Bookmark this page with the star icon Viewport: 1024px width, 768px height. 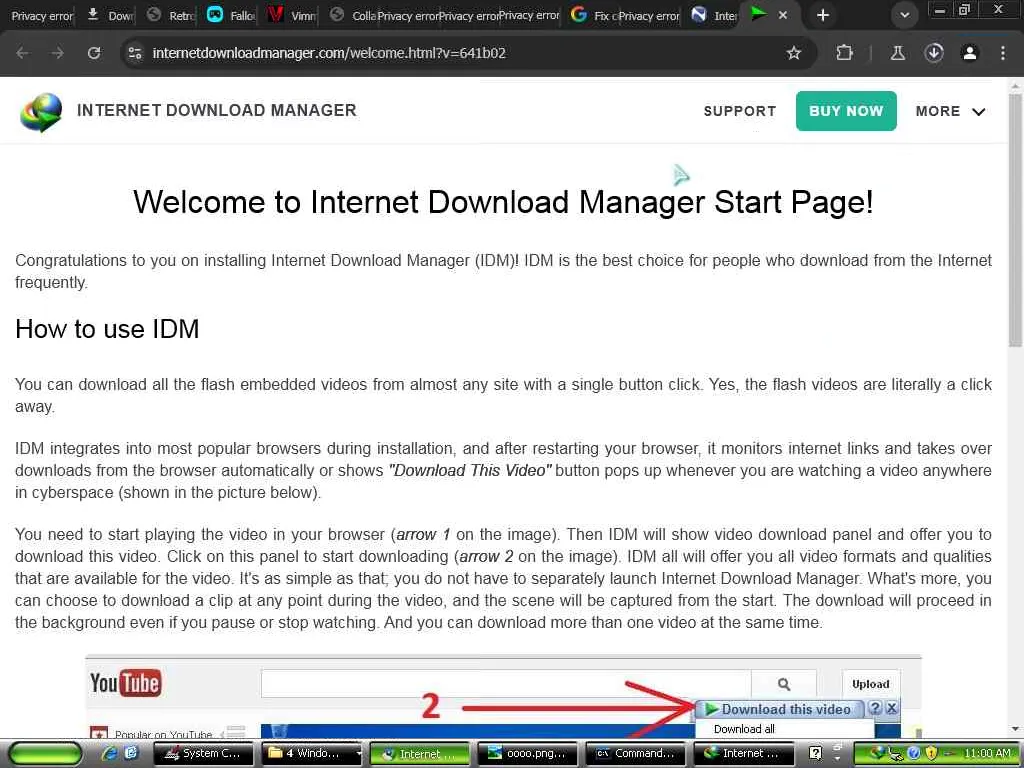click(793, 53)
